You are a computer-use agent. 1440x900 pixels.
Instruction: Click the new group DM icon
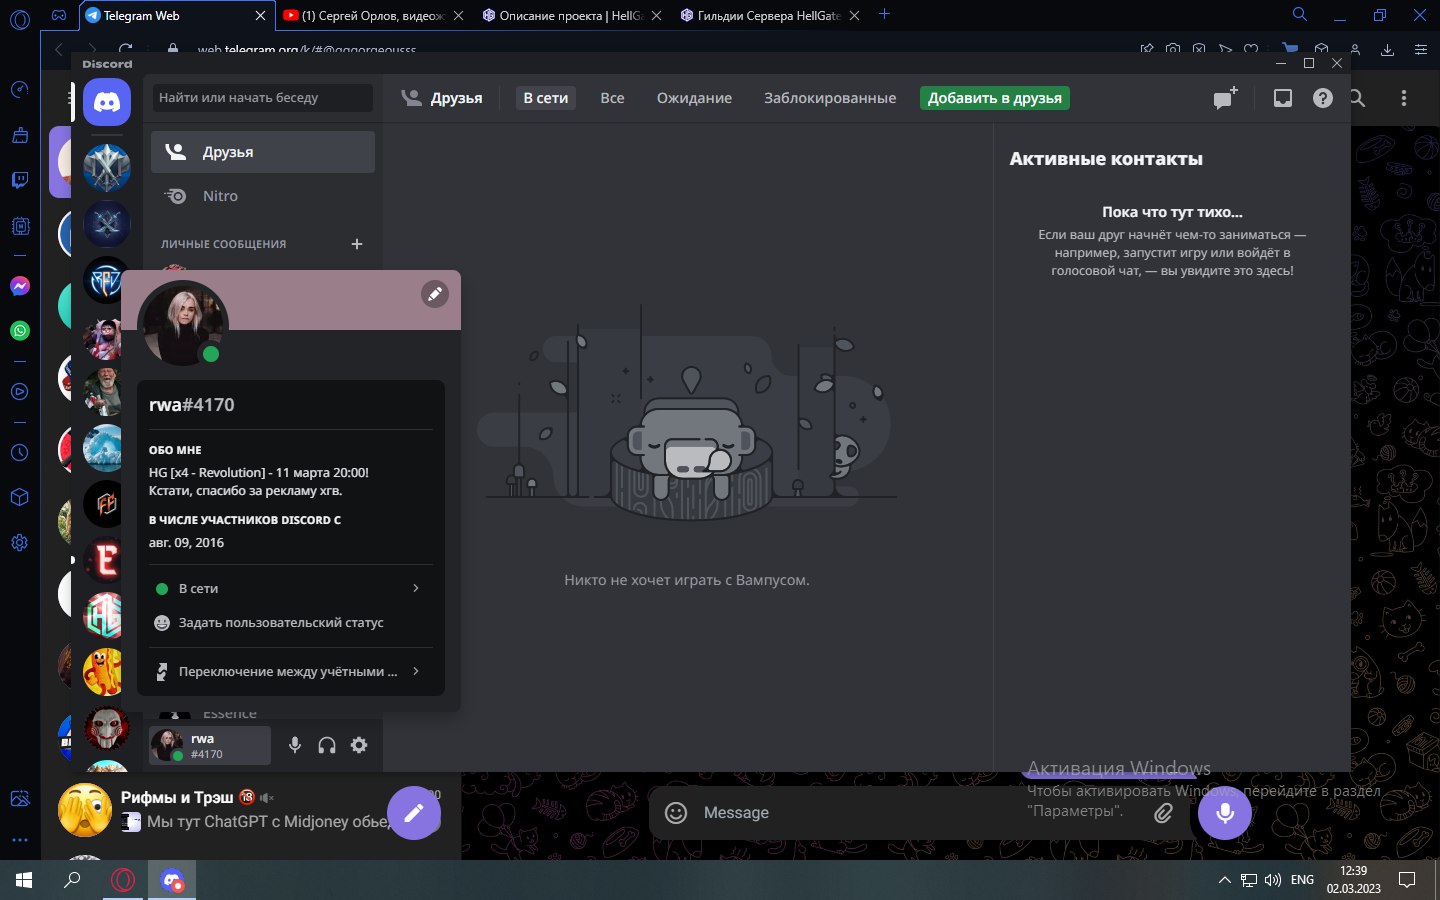tap(1225, 98)
